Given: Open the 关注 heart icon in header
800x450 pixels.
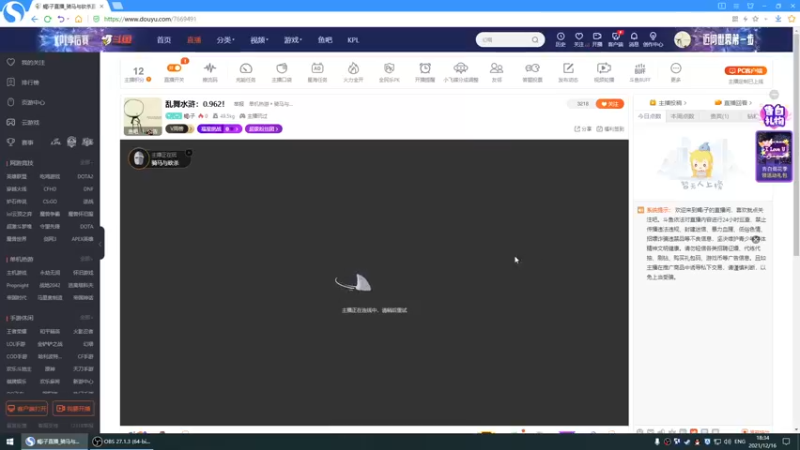Looking at the screenshot, I should pos(579,39).
